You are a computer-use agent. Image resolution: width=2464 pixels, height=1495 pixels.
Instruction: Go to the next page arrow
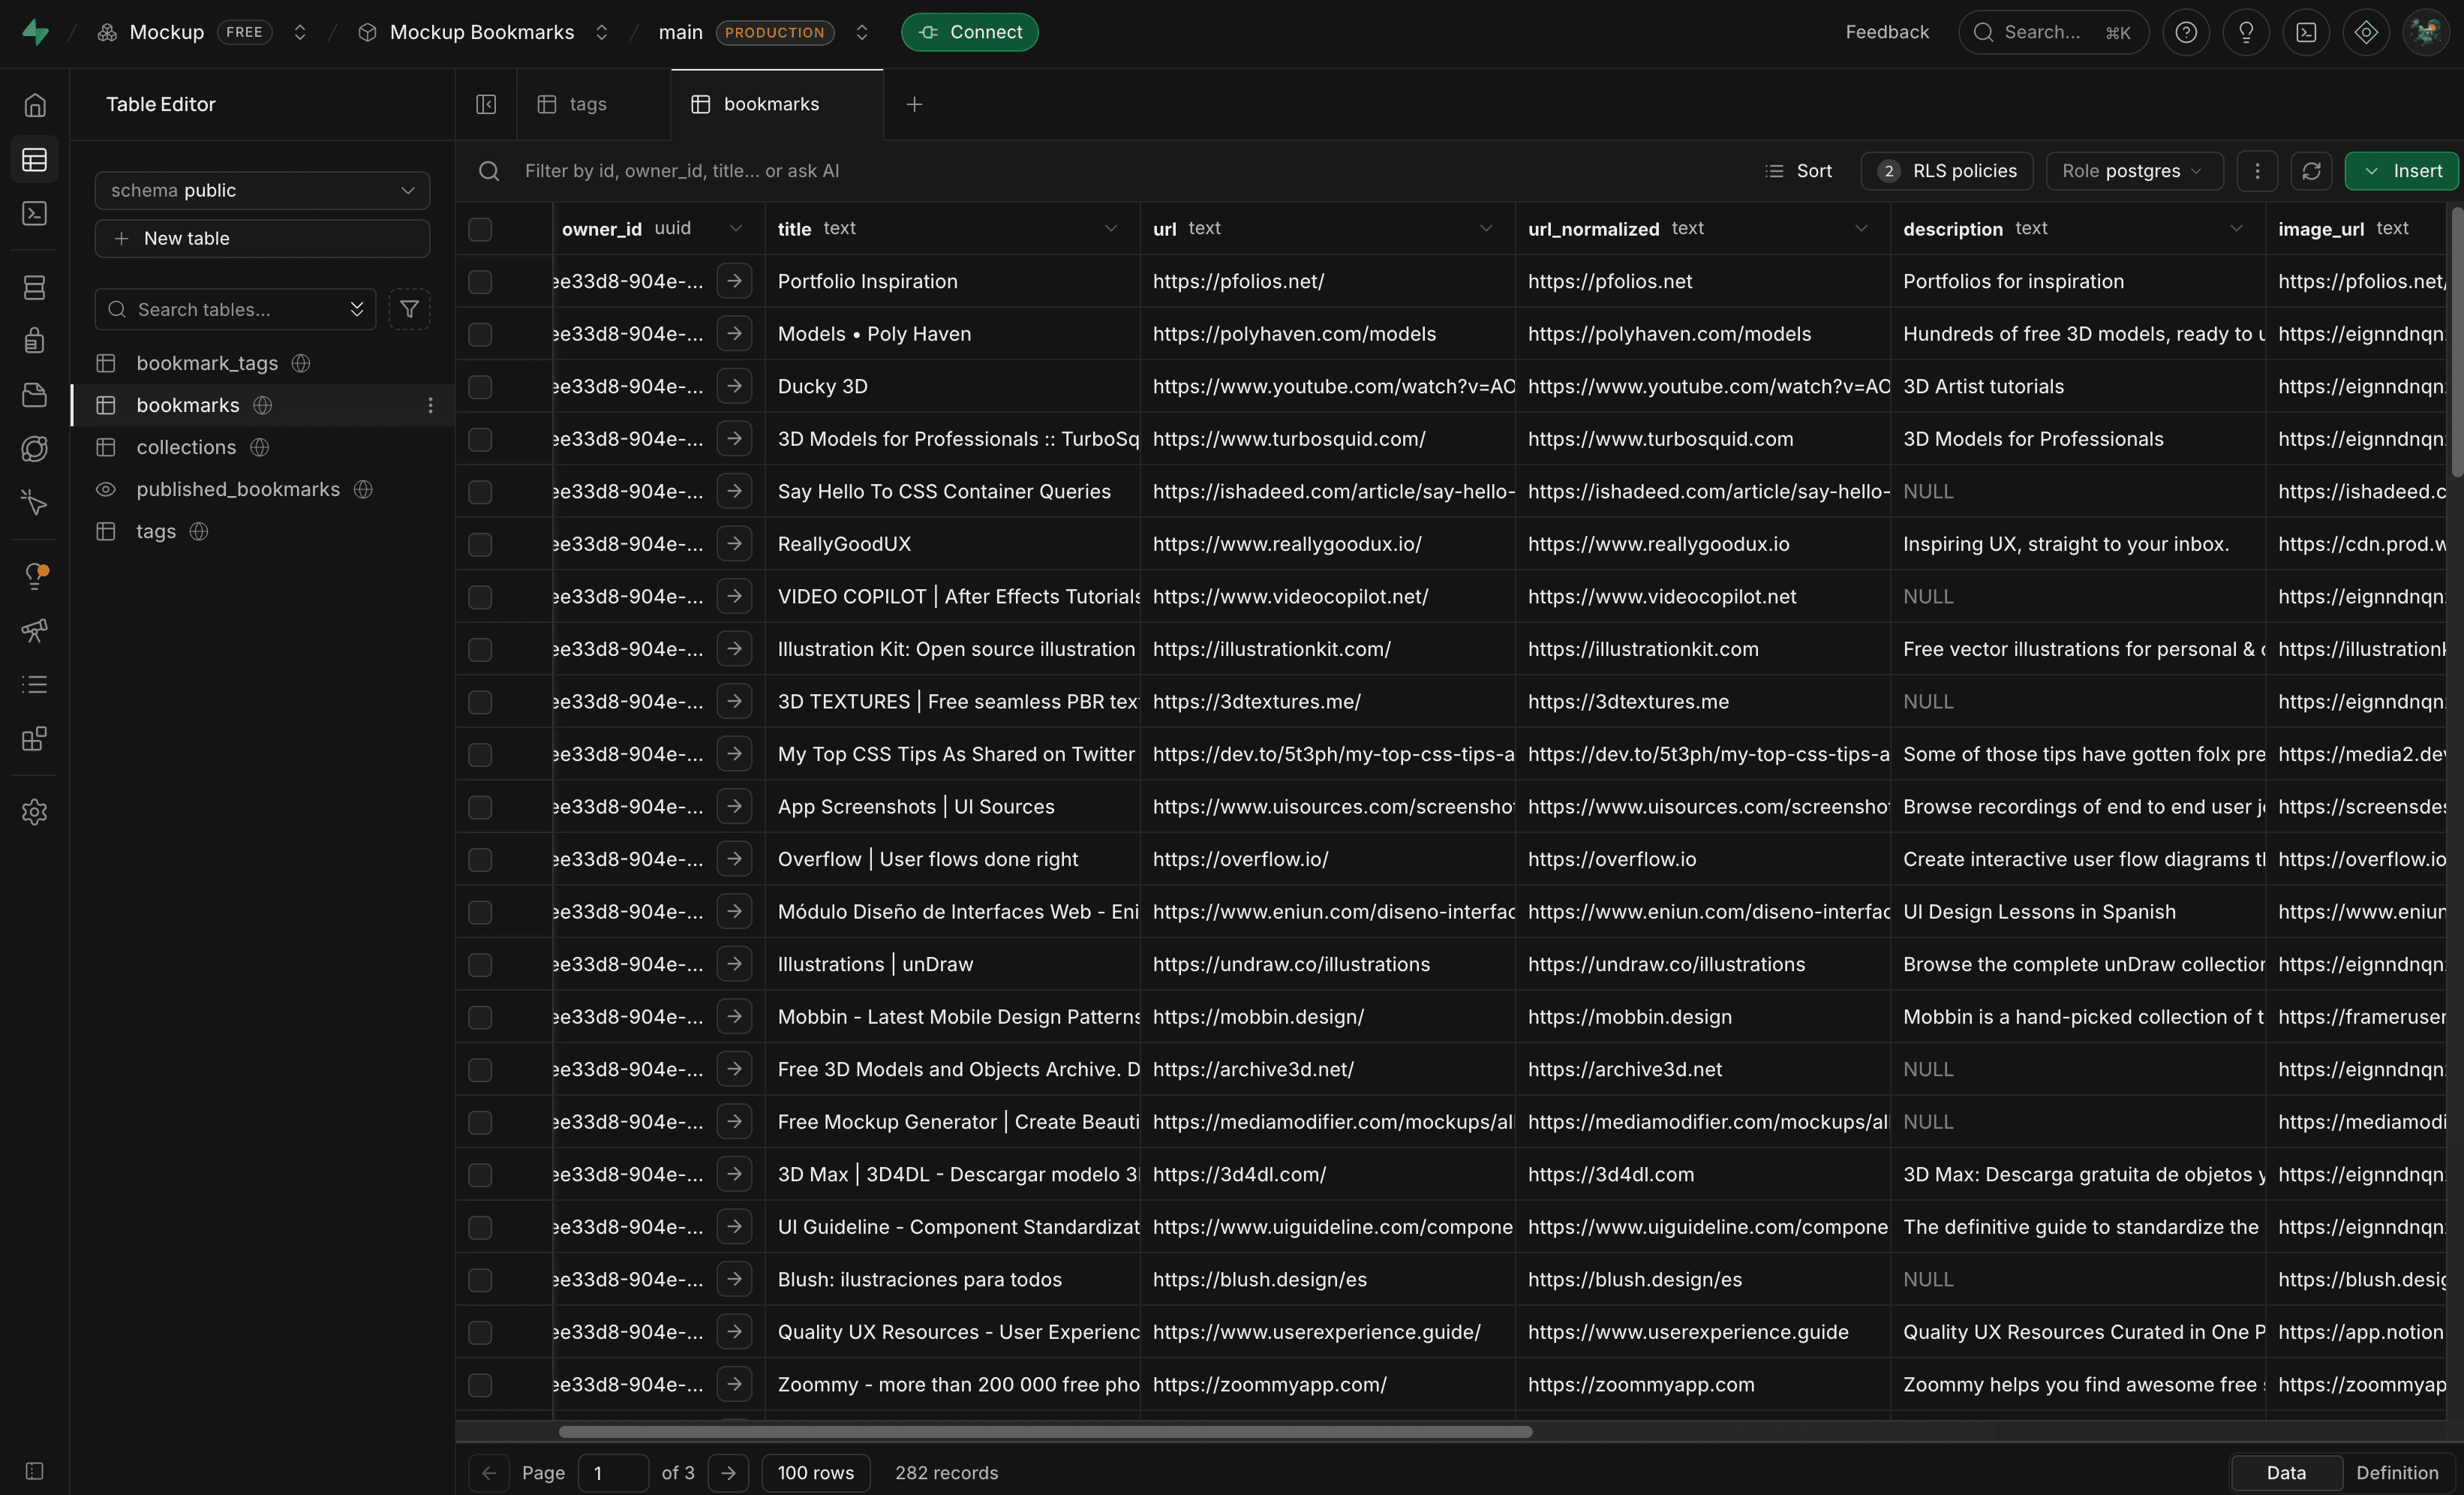[728, 1472]
